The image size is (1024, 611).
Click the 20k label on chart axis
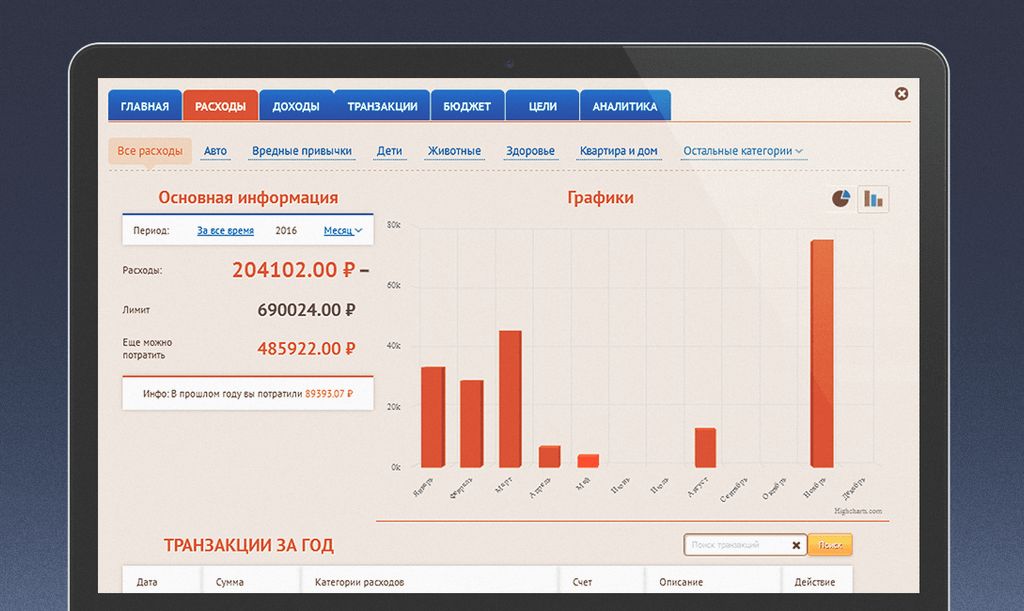click(x=394, y=407)
